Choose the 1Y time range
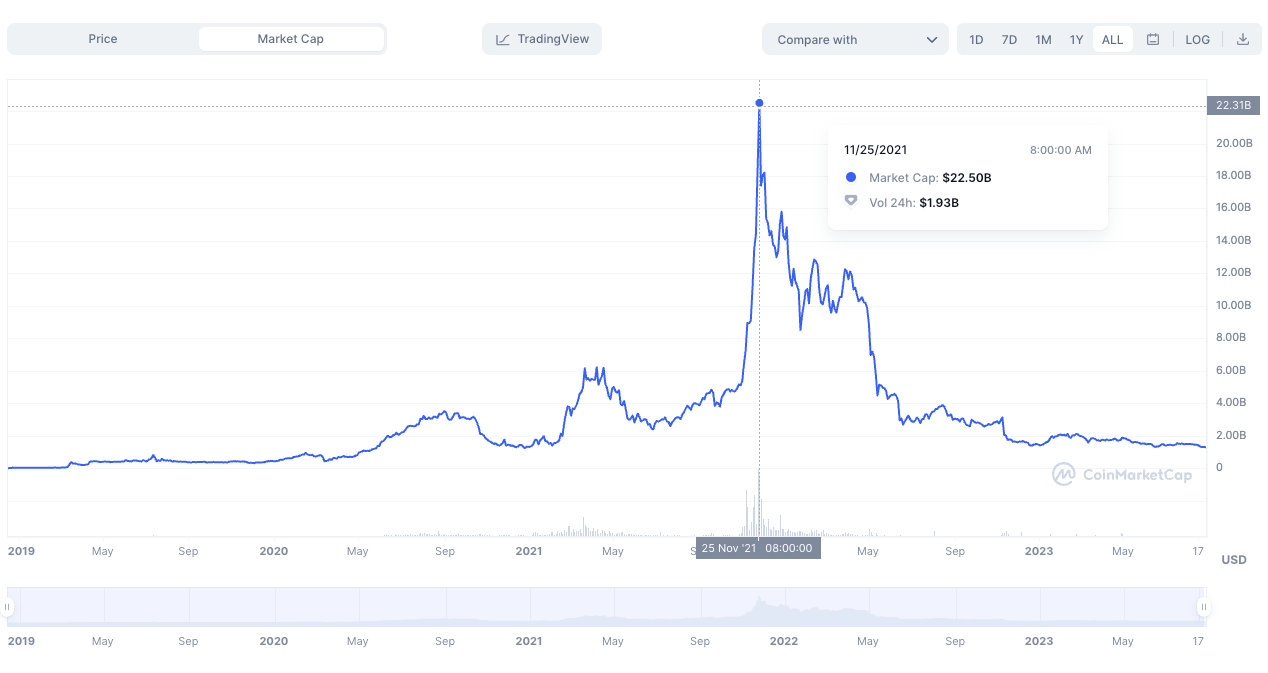This screenshot has width=1268, height=673. click(1076, 39)
